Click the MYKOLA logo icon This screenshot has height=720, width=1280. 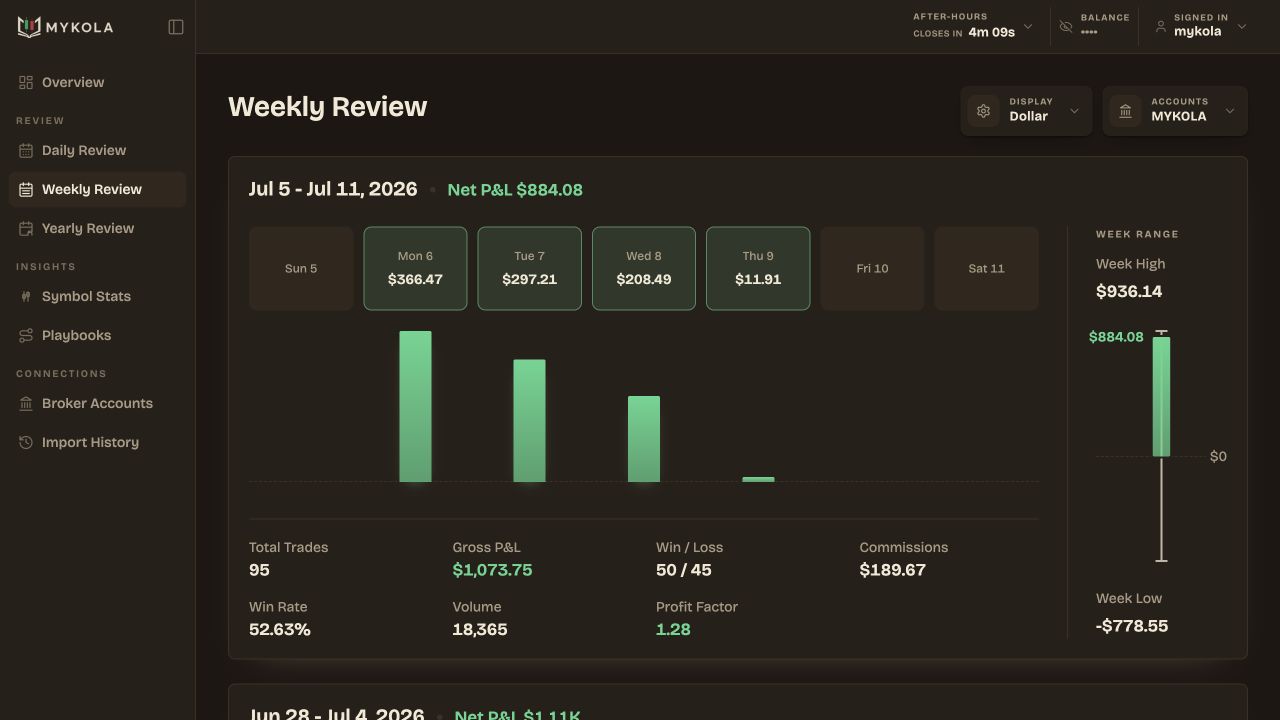[x=29, y=27]
